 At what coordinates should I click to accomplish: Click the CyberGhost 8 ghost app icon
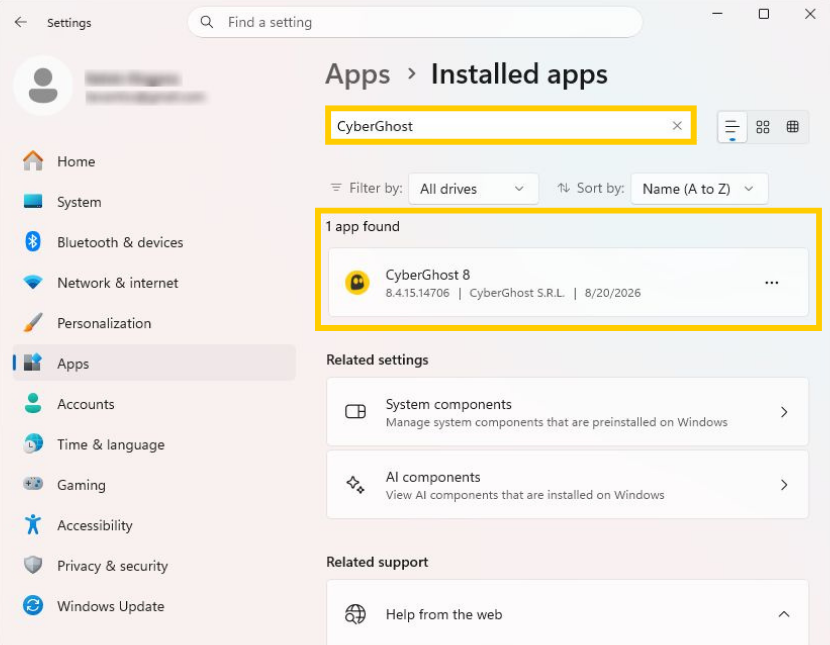tap(357, 283)
